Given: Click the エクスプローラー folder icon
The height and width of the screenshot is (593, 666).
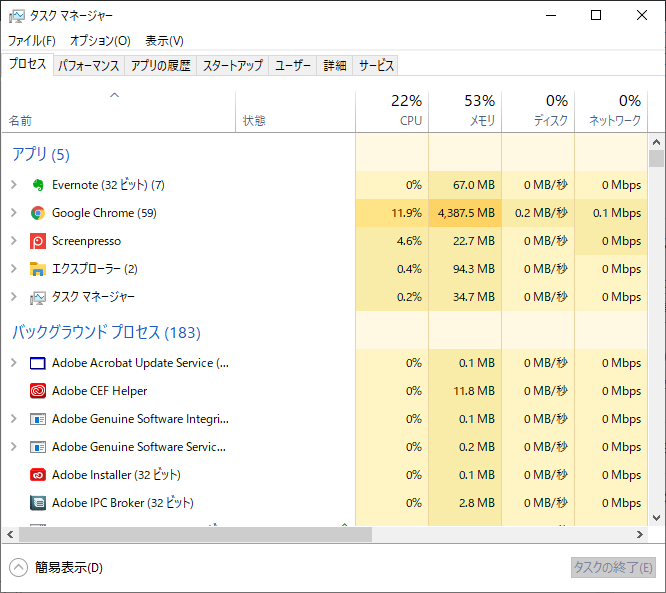Looking at the screenshot, I should pos(38,269).
